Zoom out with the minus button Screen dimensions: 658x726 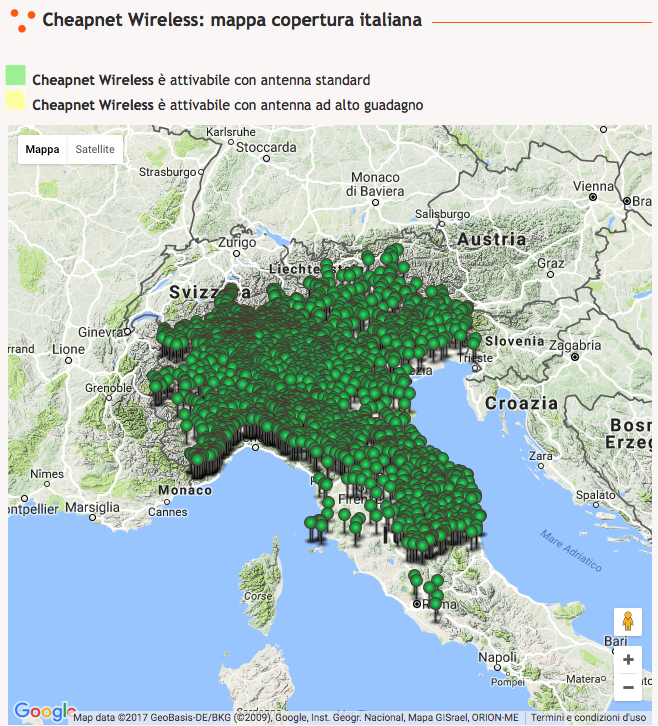coord(628,688)
